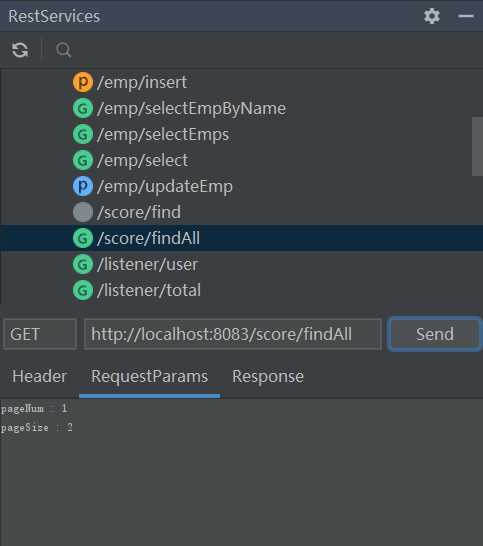Open RestServices settings gear

[432, 16]
